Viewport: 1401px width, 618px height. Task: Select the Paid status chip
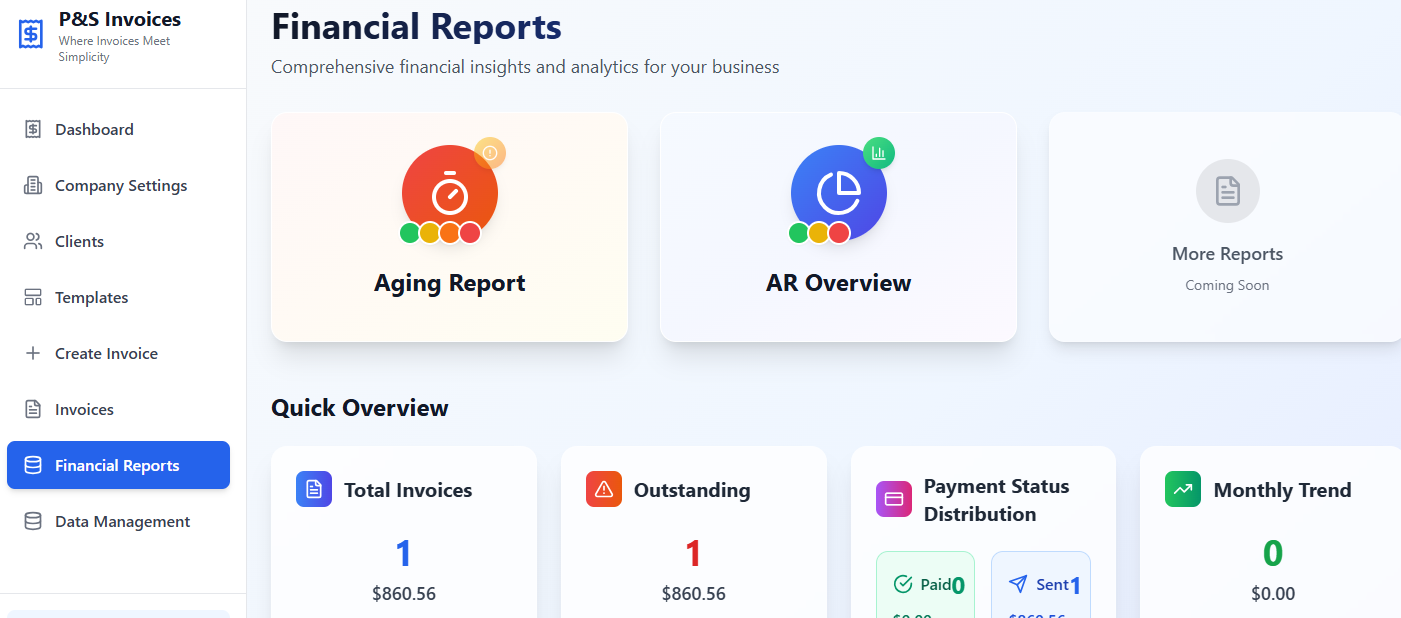tap(925, 584)
